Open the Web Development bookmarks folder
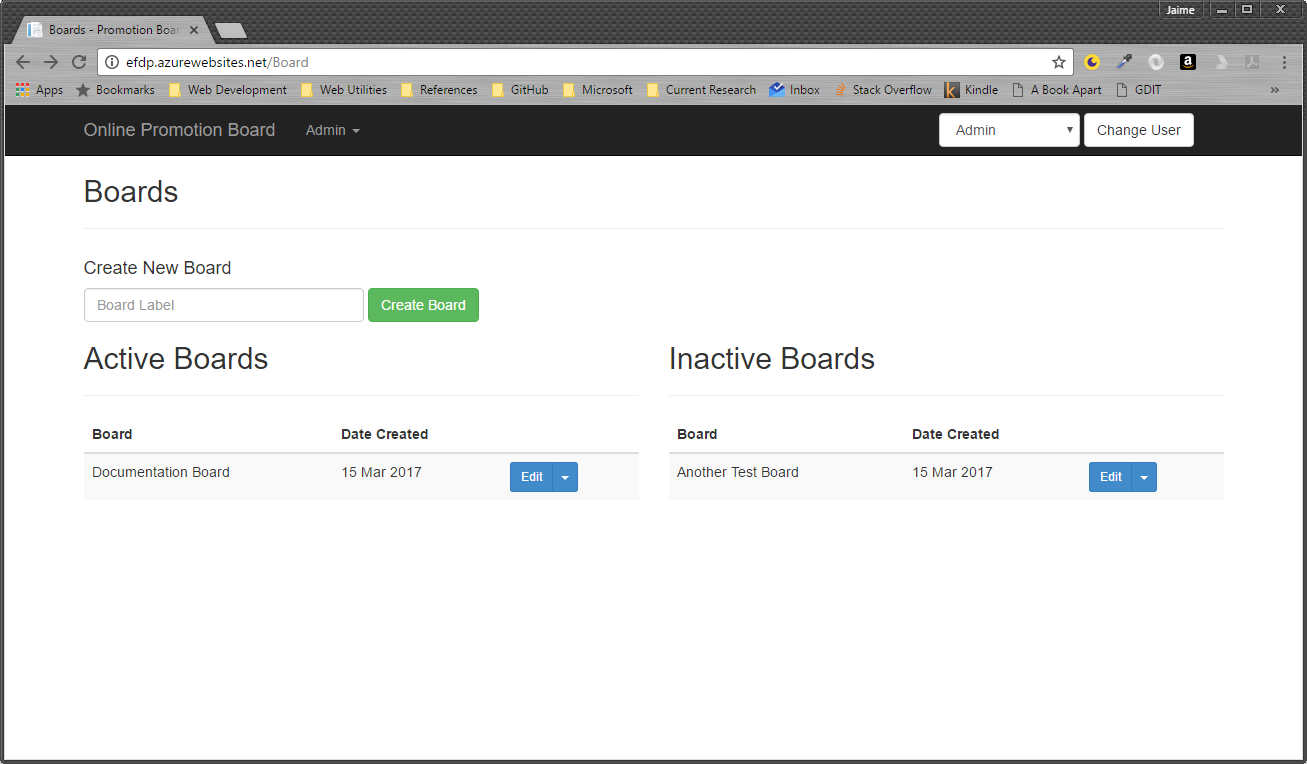 pyautogui.click(x=228, y=90)
